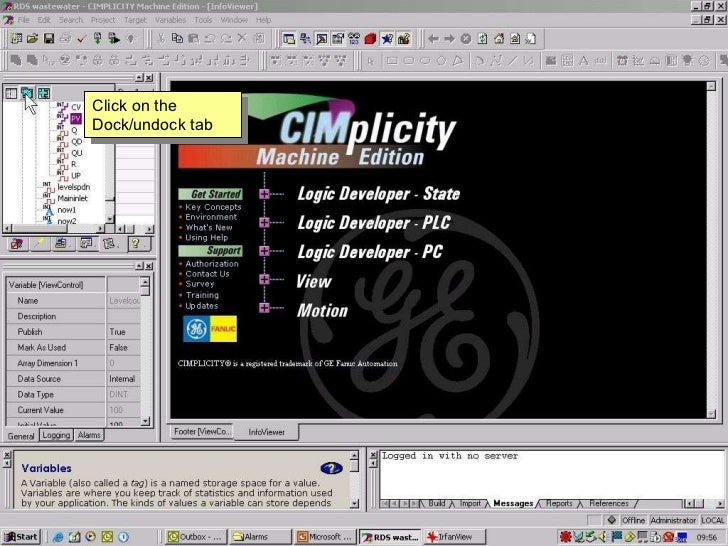Select the InfoViewer editor tab

tap(266, 432)
